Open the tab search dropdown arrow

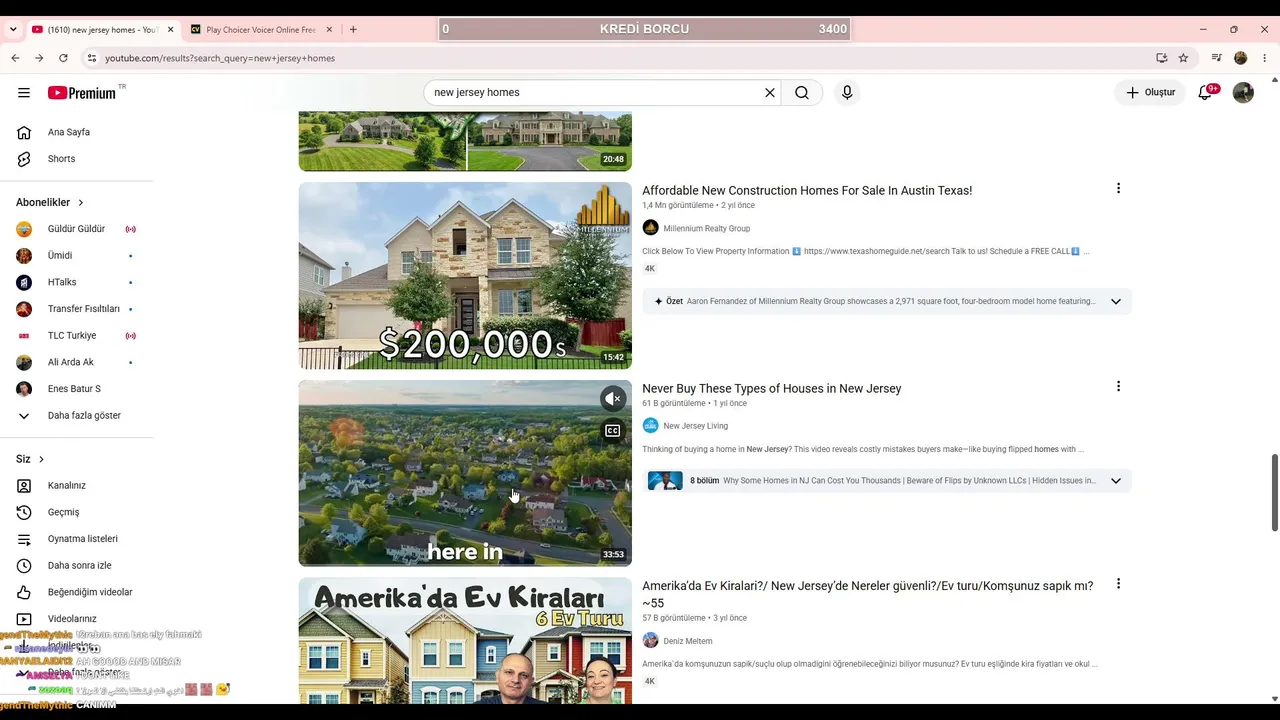click(13, 30)
